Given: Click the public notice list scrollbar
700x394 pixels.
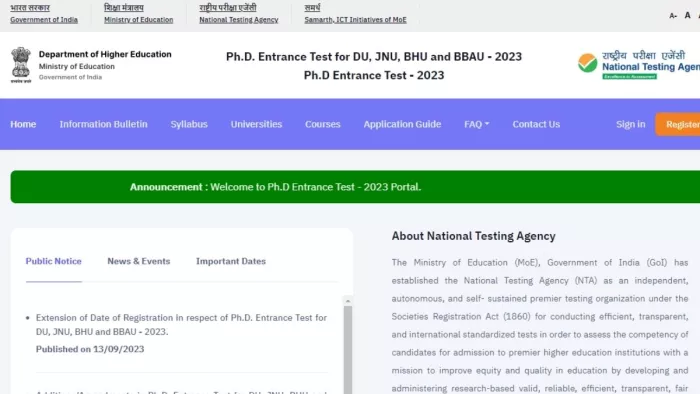Looking at the screenshot, I should click(348, 348).
